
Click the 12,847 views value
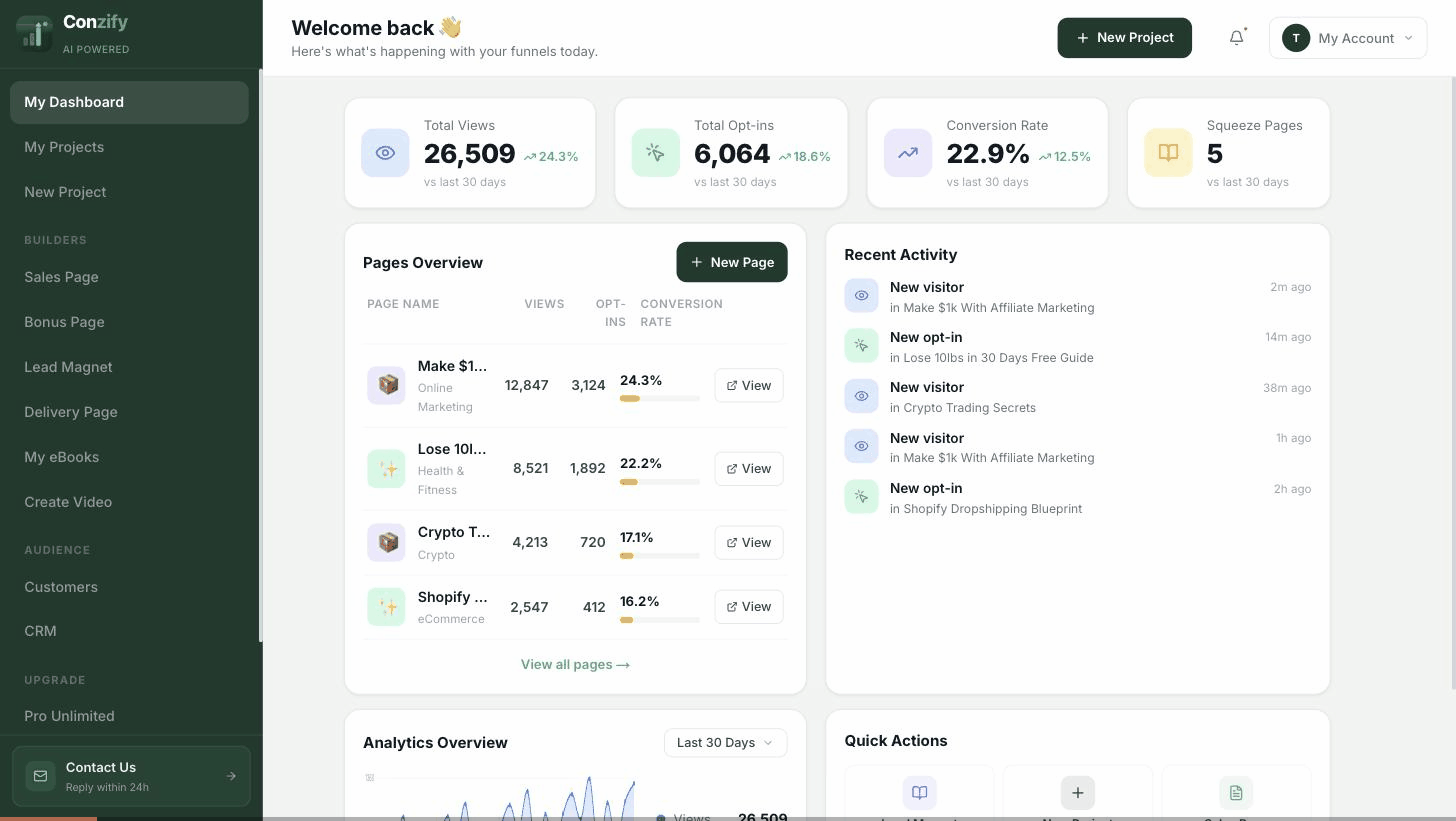[x=527, y=386]
